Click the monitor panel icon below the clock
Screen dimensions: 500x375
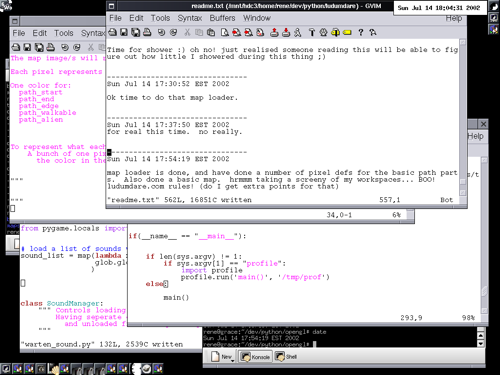(x=494, y=18)
